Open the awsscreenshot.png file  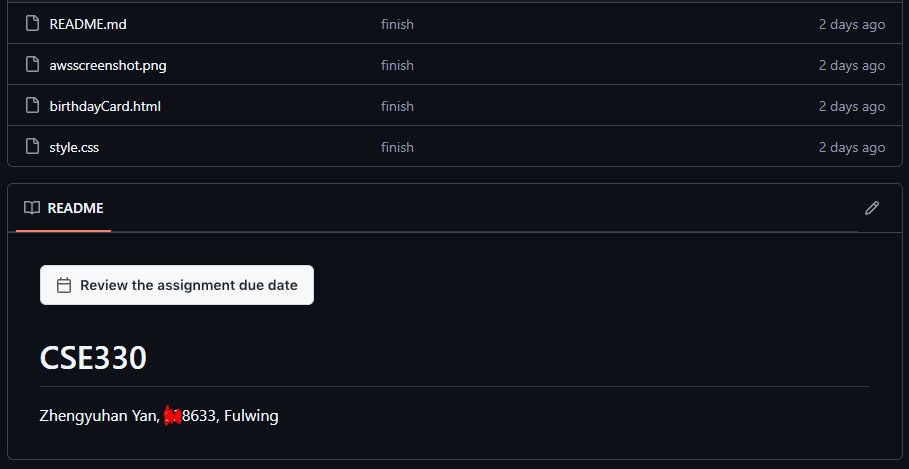click(108, 66)
